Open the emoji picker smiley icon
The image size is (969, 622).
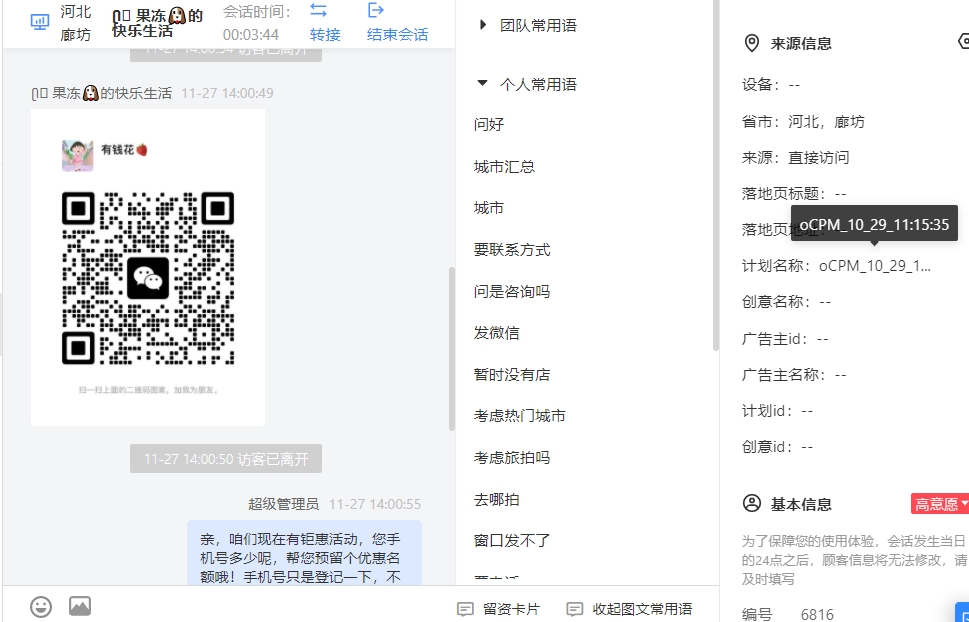pos(41,607)
